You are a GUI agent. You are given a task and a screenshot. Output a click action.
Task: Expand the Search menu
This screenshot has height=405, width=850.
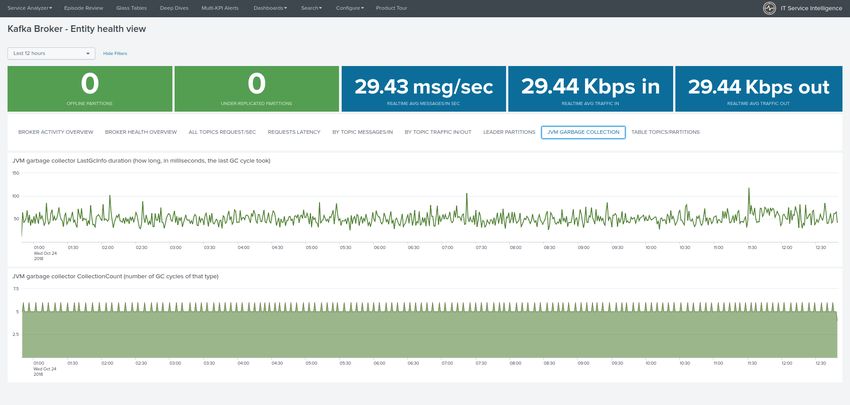coord(311,8)
